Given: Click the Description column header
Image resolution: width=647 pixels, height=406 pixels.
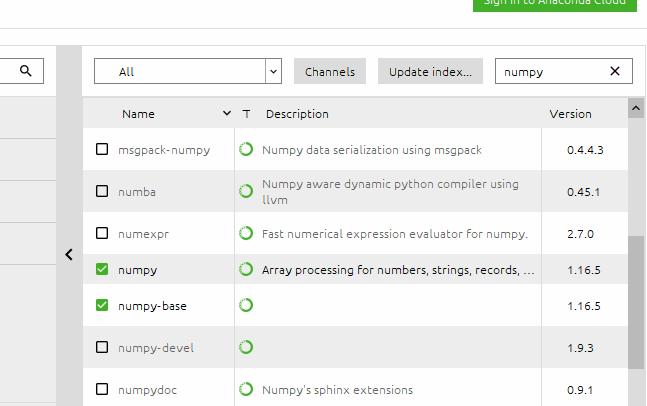Looking at the screenshot, I should (x=297, y=114).
